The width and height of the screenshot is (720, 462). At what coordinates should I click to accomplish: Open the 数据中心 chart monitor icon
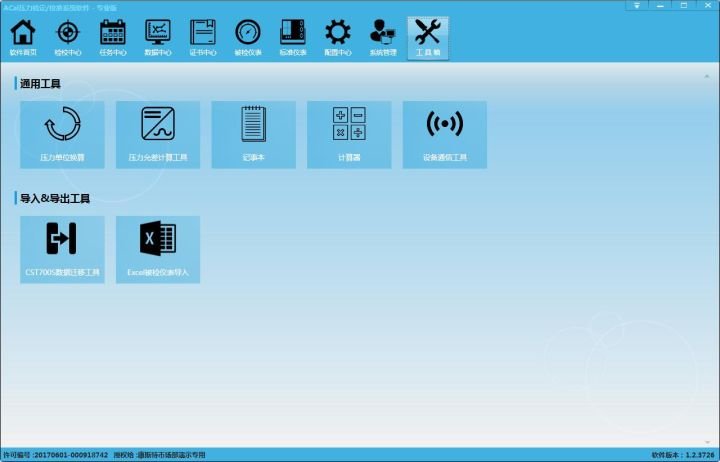[158, 38]
